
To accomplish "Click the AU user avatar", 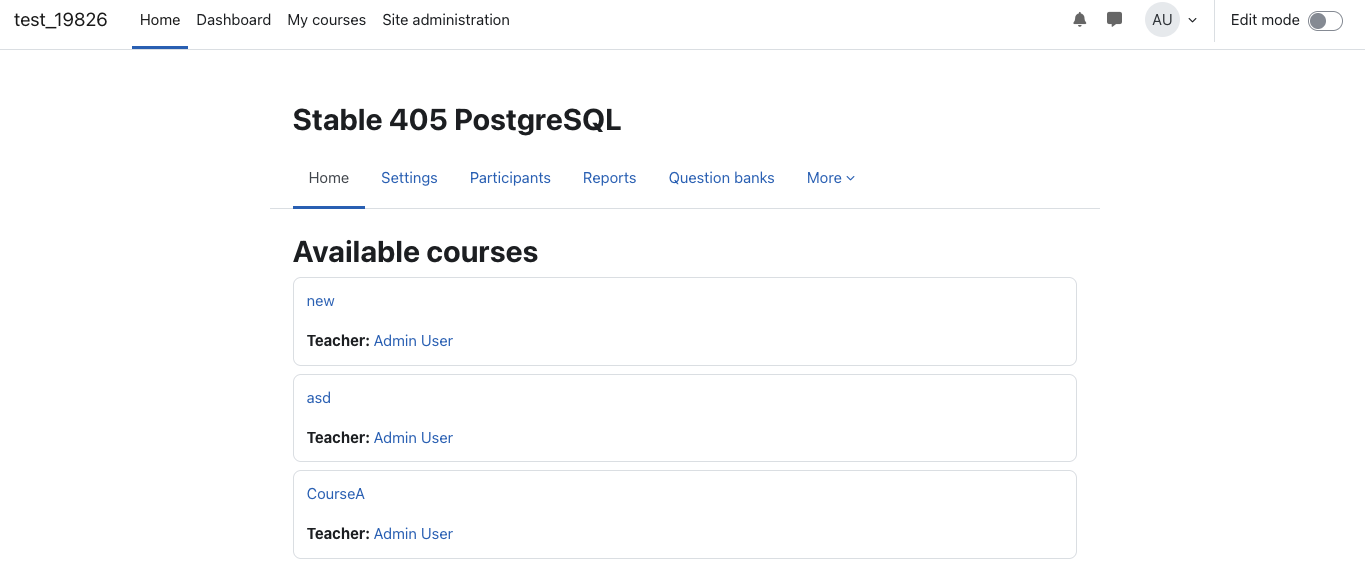I will click(x=1162, y=20).
